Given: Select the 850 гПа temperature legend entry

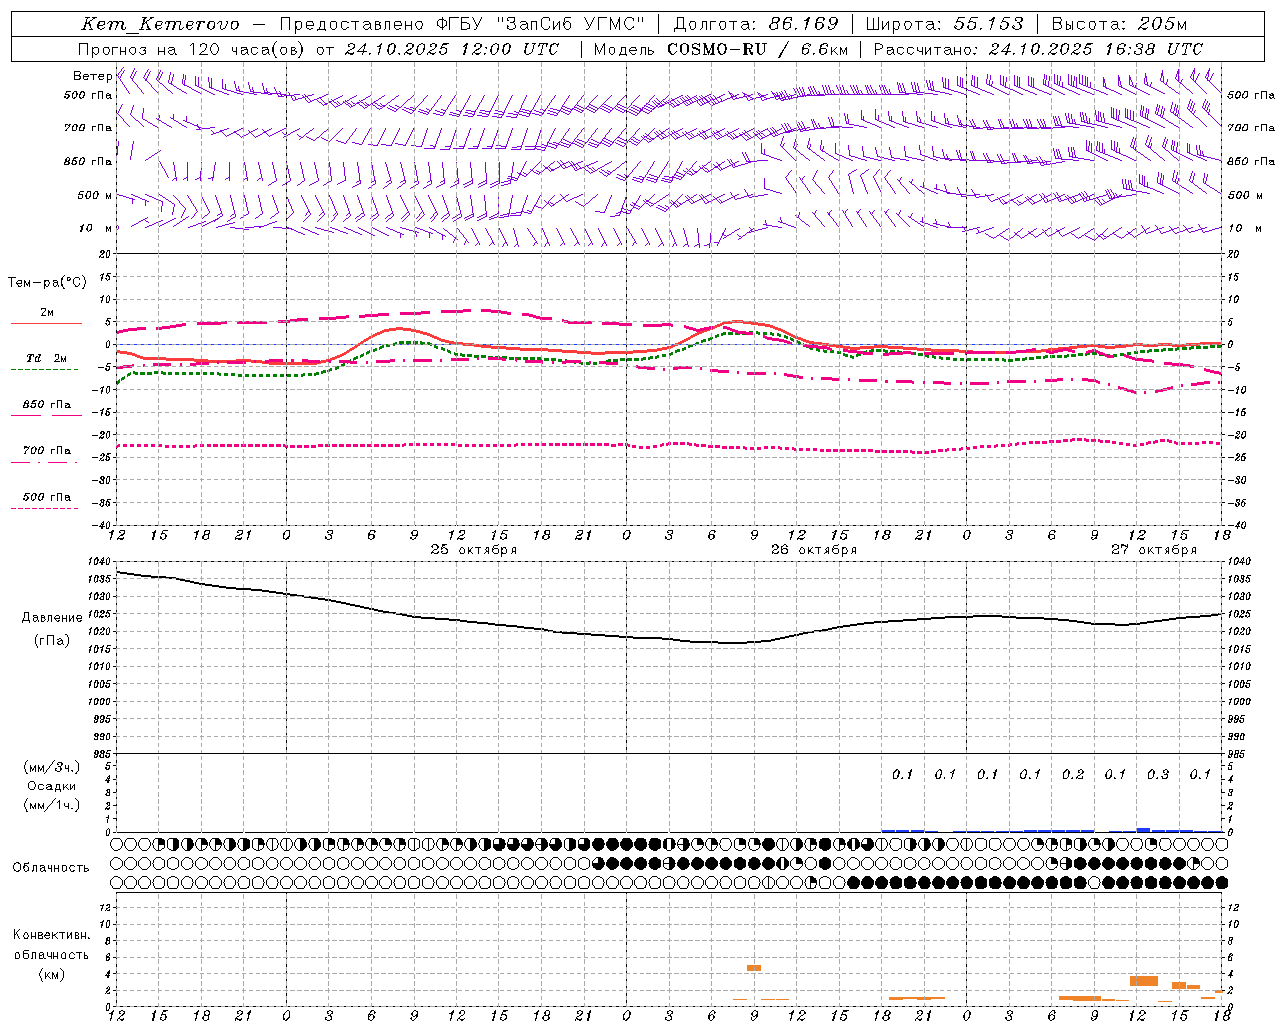Looking at the screenshot, I should (x=47, y=405).
